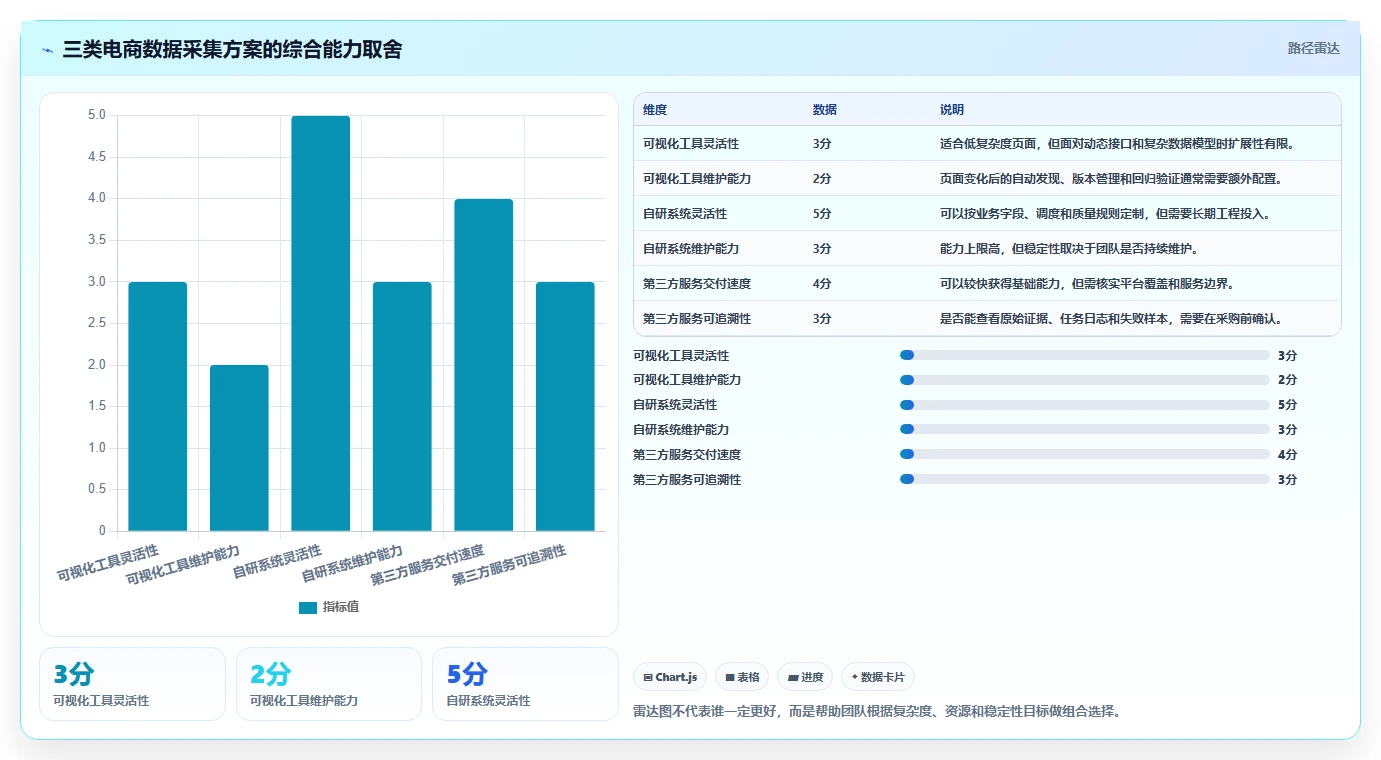1381x760 pixels.
Task: Click the 第三方服务交付速度 progress bar
Action: coord(1085,455)
